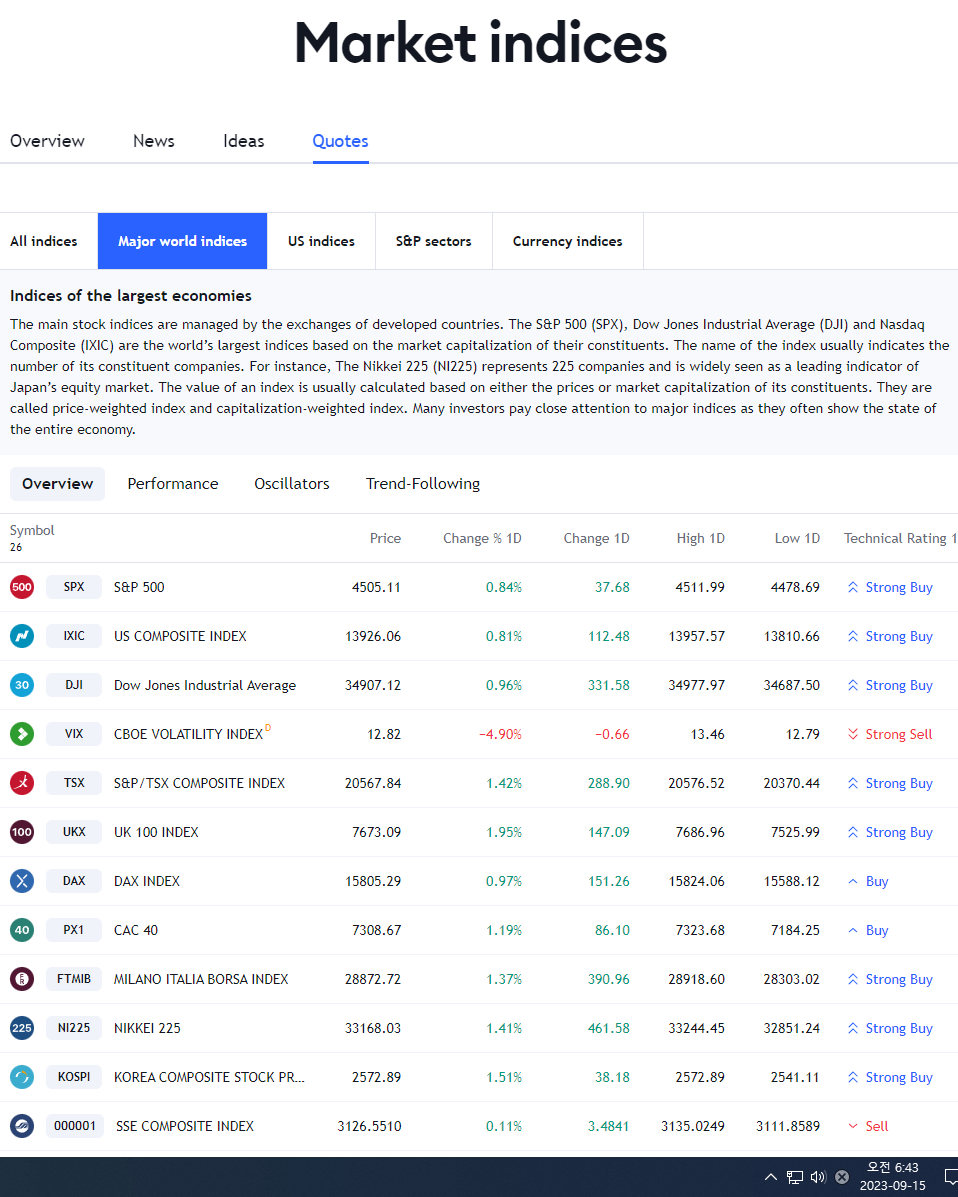Click VIX change value -4.90%
The width and height of the screenshot is (958, 1197).
point(501,734)
